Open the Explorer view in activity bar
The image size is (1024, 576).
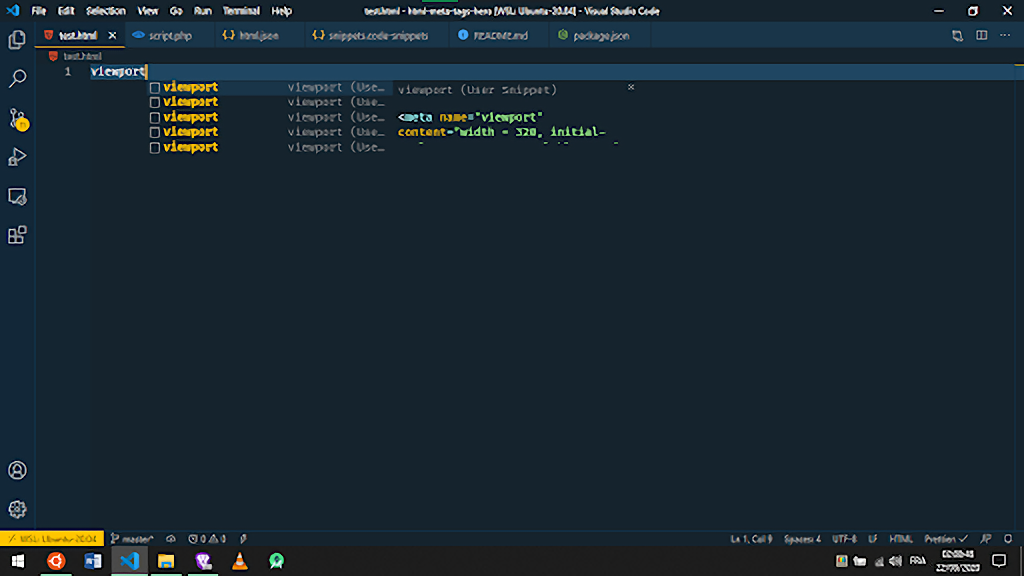pyautogui.click(x=17, y=40)
